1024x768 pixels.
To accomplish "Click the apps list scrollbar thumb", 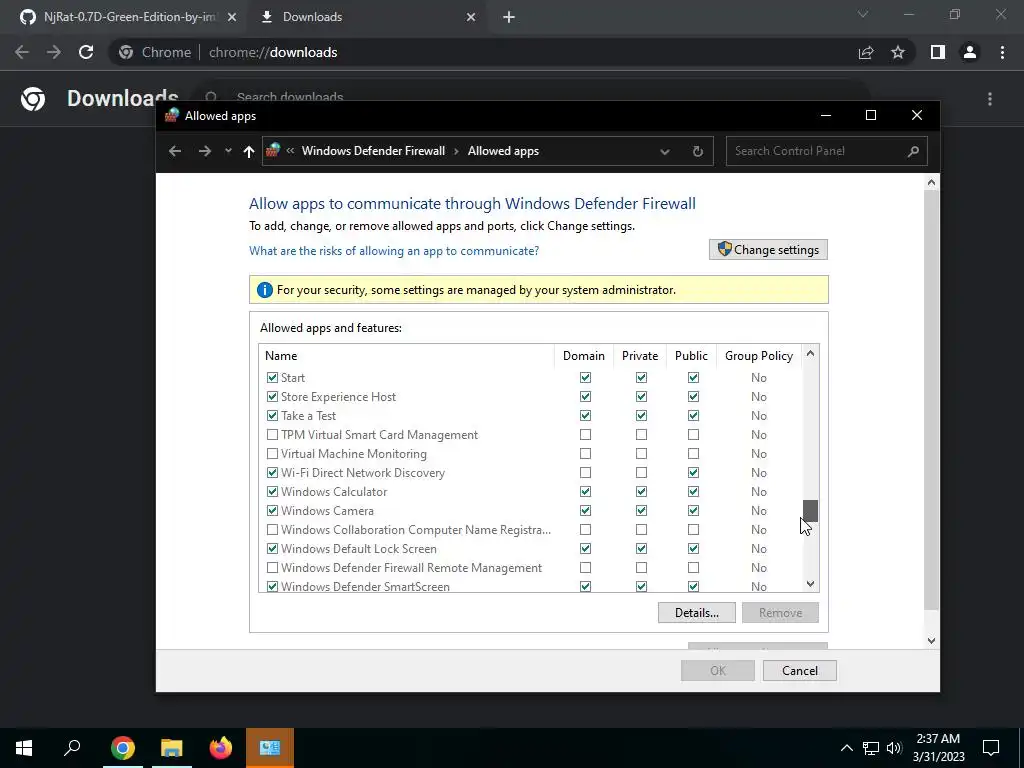I will click(x=810, y=511).
